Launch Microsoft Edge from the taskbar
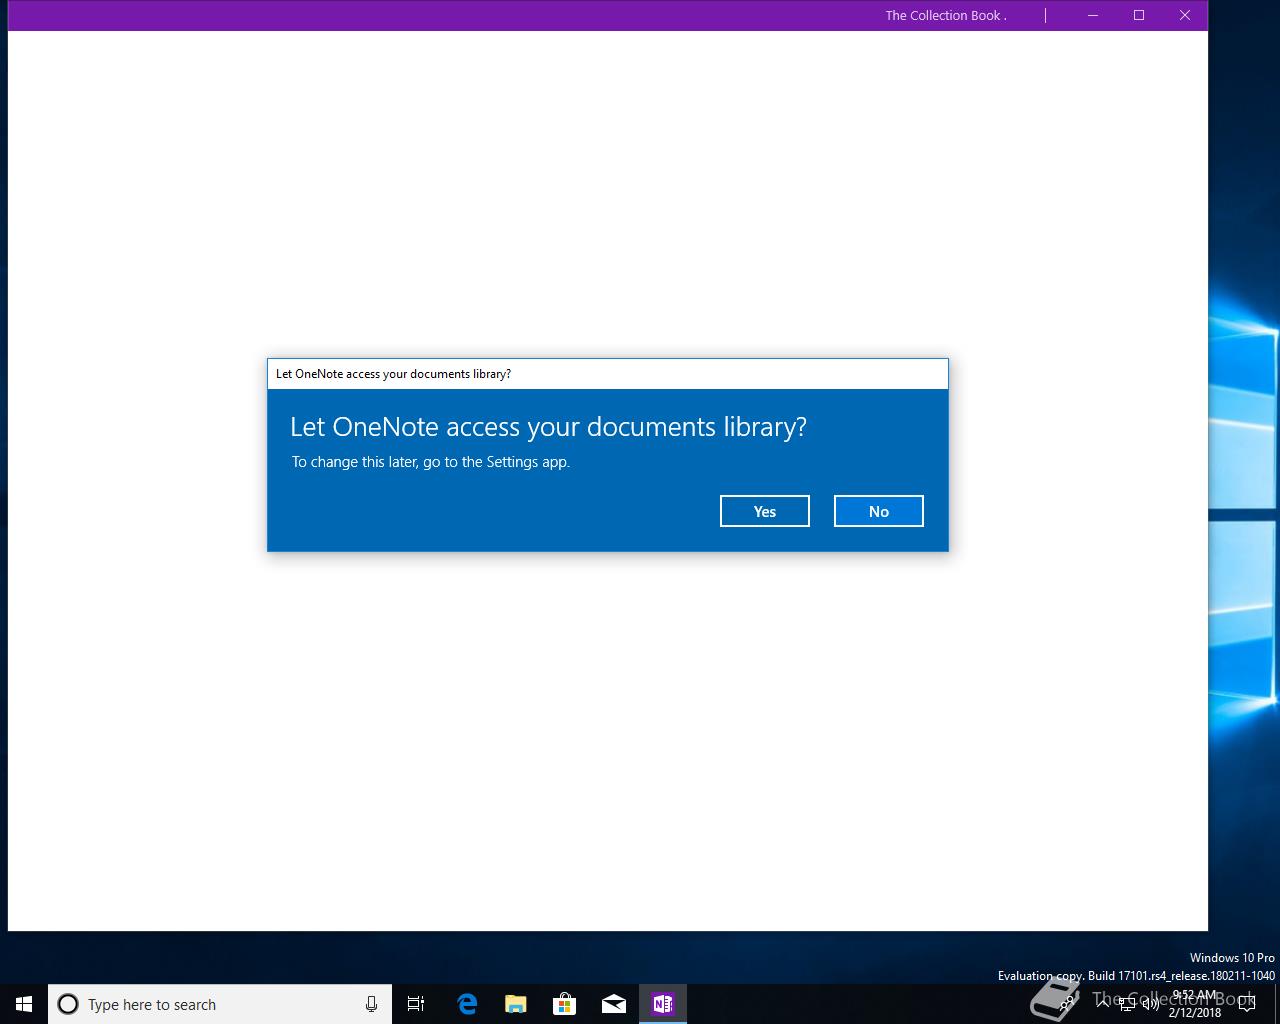This screenshot has height=1024, width=1280. pyautogui.click(x=466, y=1004)
